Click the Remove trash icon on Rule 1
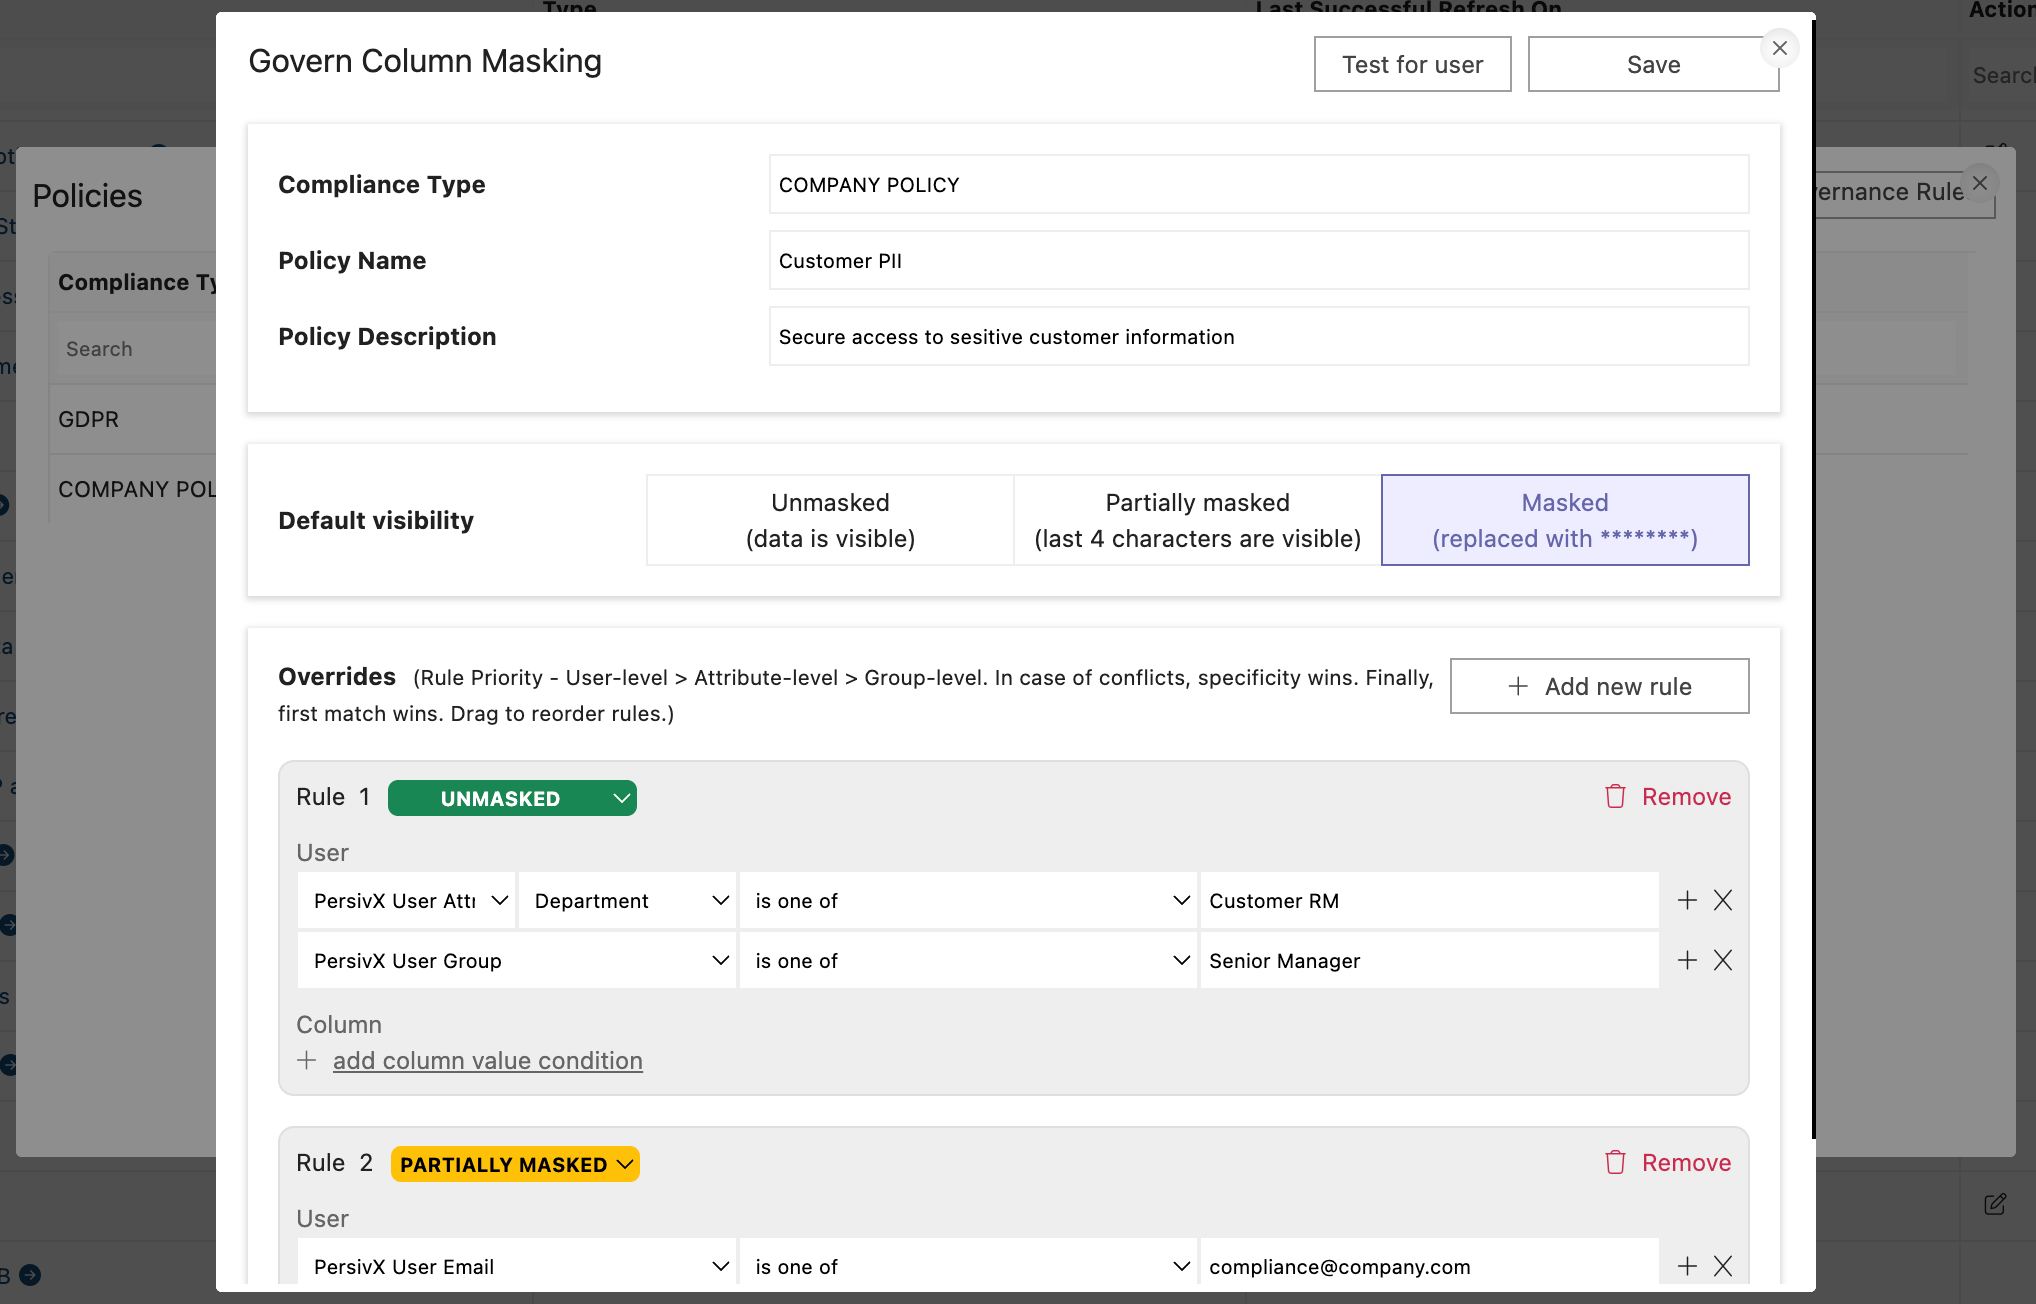This screenshot has width=2036, height=1304. click(1617, 796)
